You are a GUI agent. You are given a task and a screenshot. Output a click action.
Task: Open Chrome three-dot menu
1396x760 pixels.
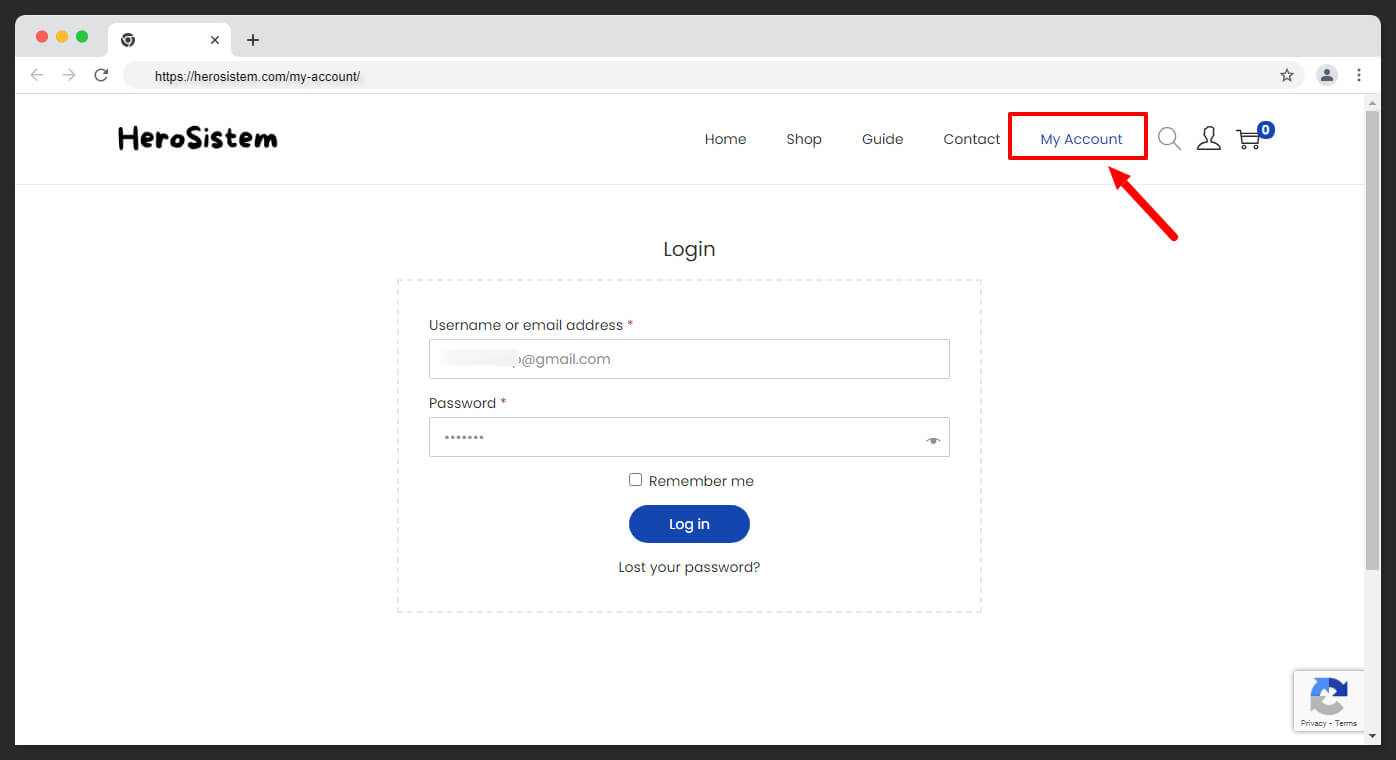coord(1359,75)
